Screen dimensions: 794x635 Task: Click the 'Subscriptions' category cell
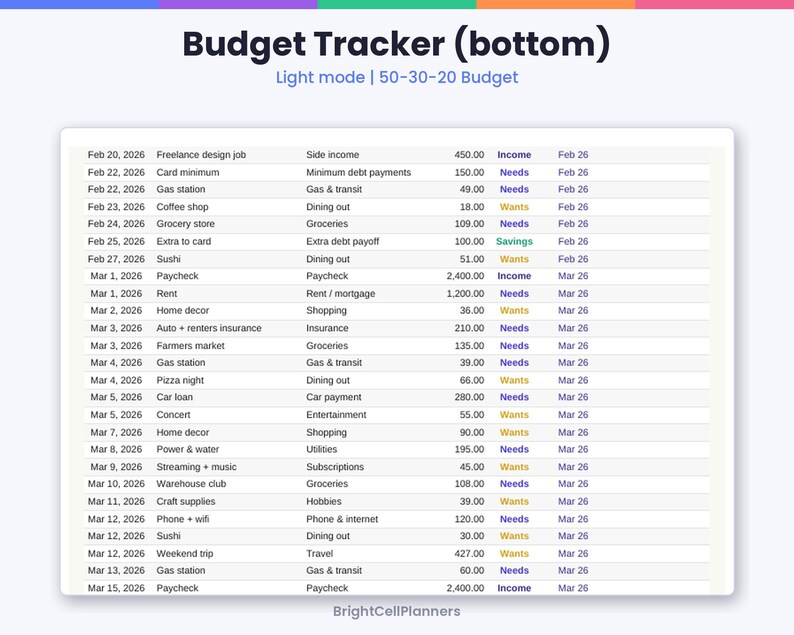click(335, 467)
